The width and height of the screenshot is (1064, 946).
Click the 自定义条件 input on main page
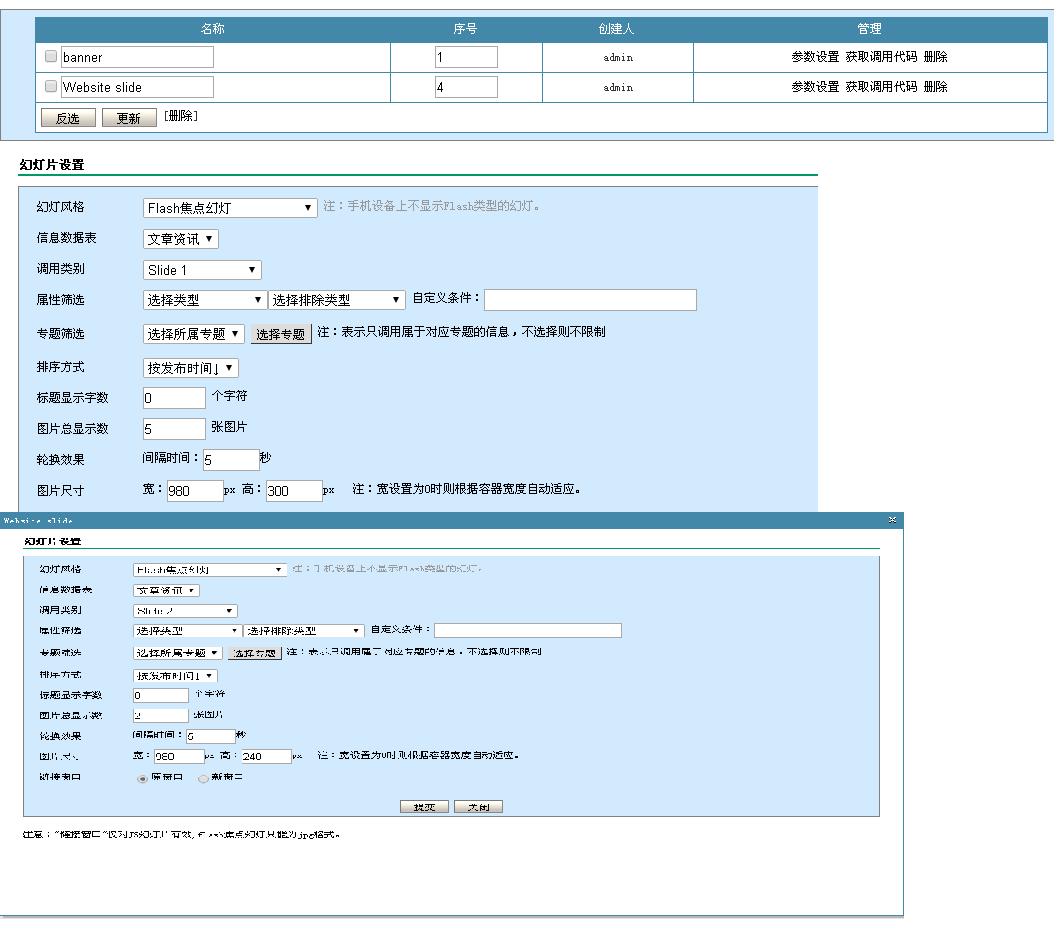pos(590,300)
